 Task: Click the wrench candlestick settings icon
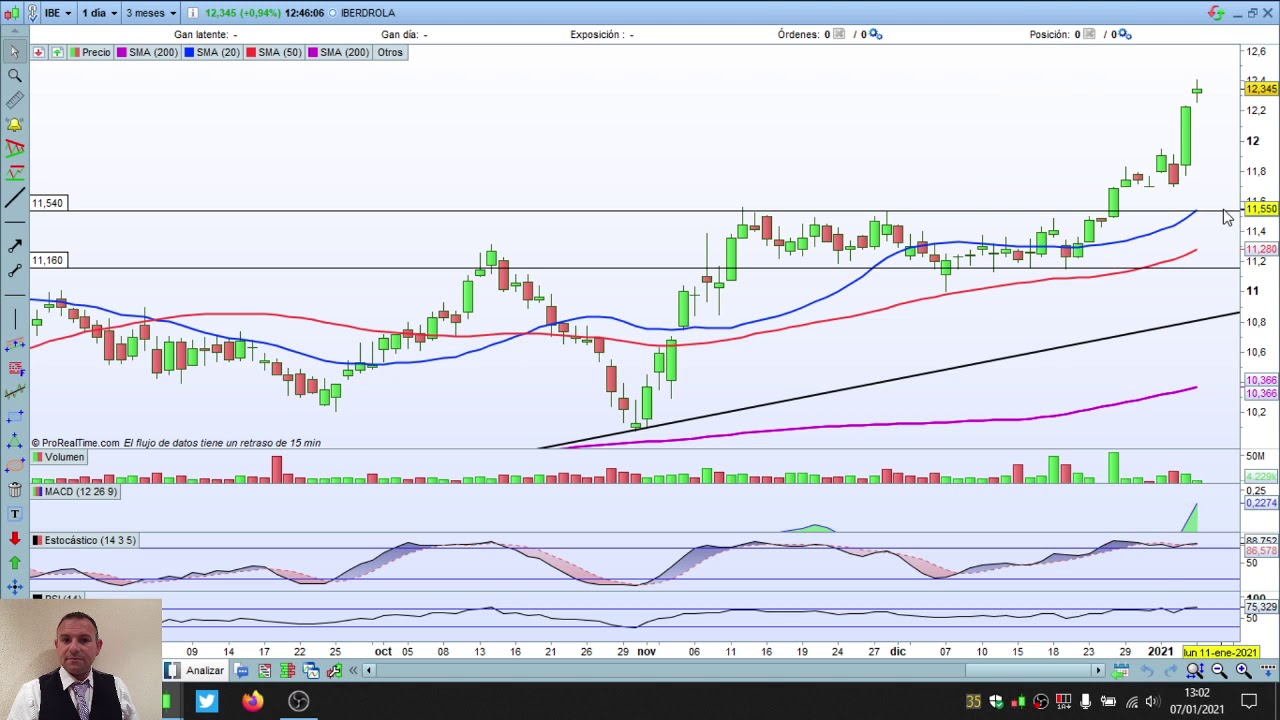point(333,671)
